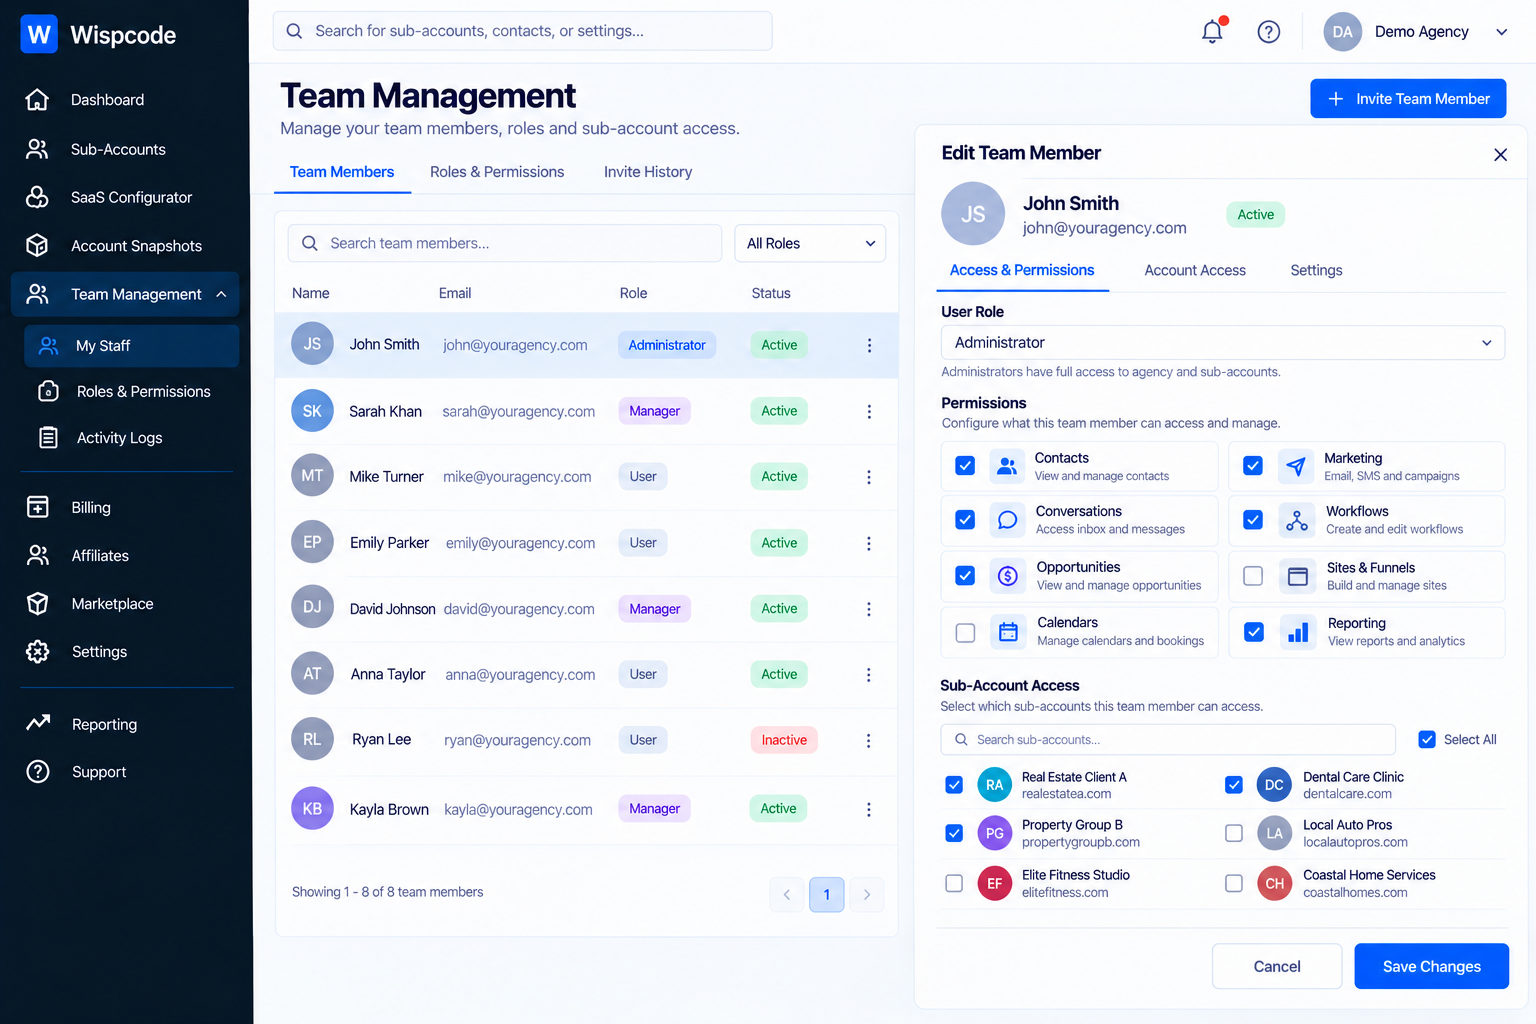The height and width of the screenshot is (1024, 1536).
Task: Click the Cancel button
Action: 1277,966
